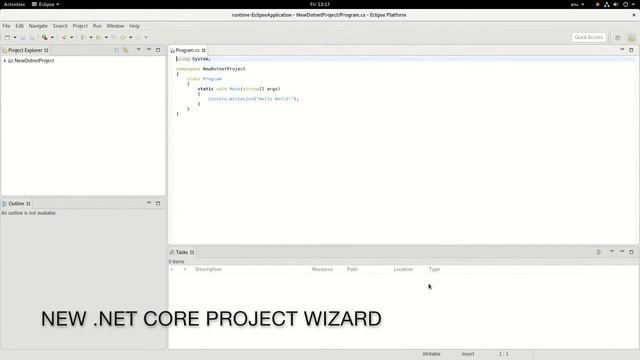Toggle Link with Editor in Project Explorer
Screen dimensions: 640x360
125,50
